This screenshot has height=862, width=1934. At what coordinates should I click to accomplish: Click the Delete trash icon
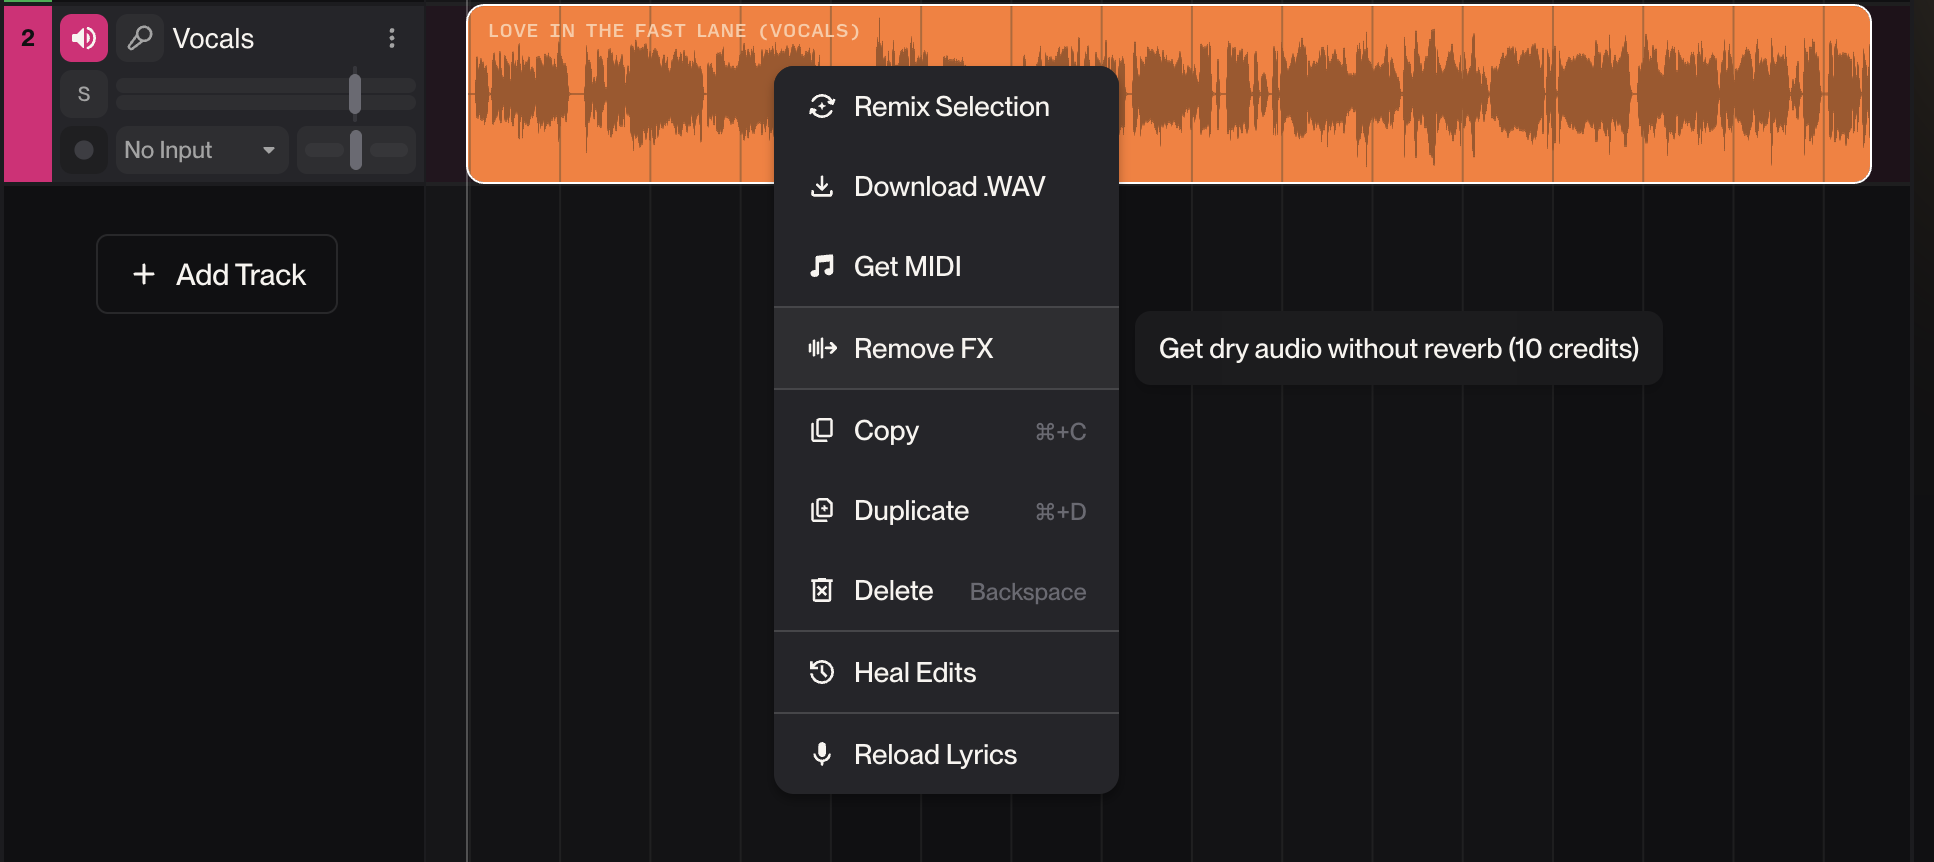click(822, 591)
